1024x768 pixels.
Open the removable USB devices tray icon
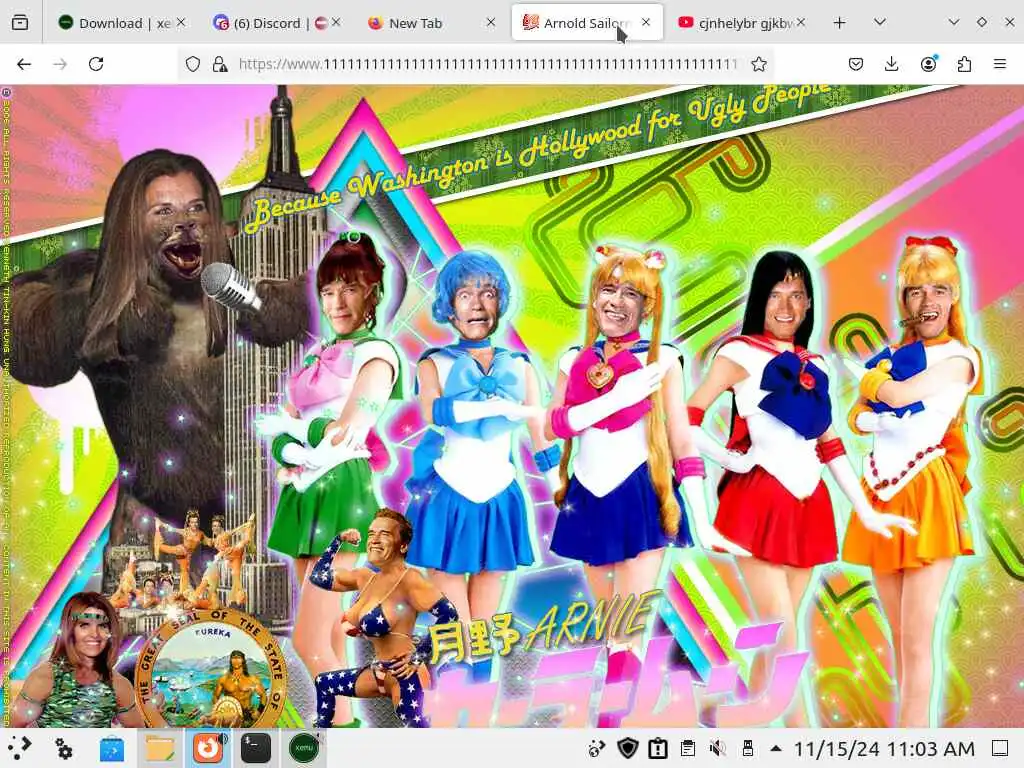click(x=748, y=748)
